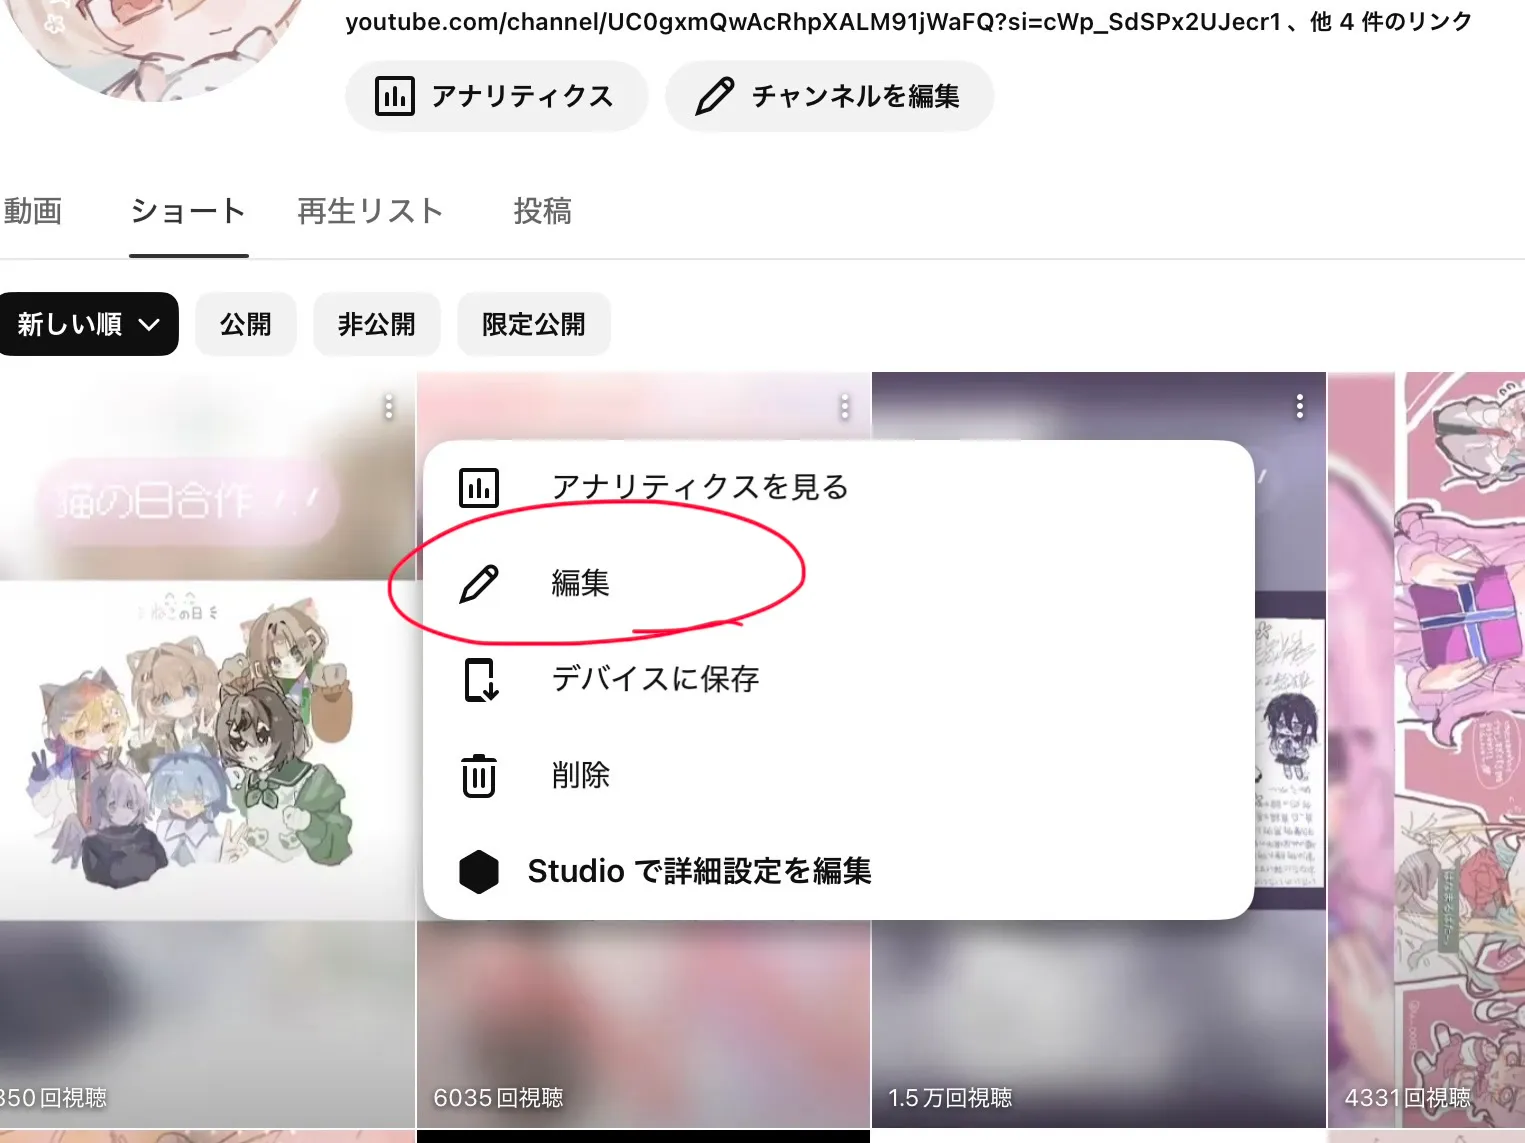The height and width of the screenshot is (1143, 1525).
Task: Open the three-dot menu on the 1.5万回視聴 short
Action: [x=1300, y=406]
